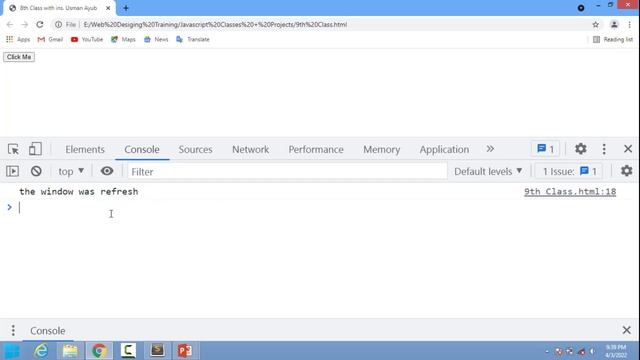Click the 1 Issue link in console toolbar
Viewport: 640px width, 360px height.
[x=569, y=171]
